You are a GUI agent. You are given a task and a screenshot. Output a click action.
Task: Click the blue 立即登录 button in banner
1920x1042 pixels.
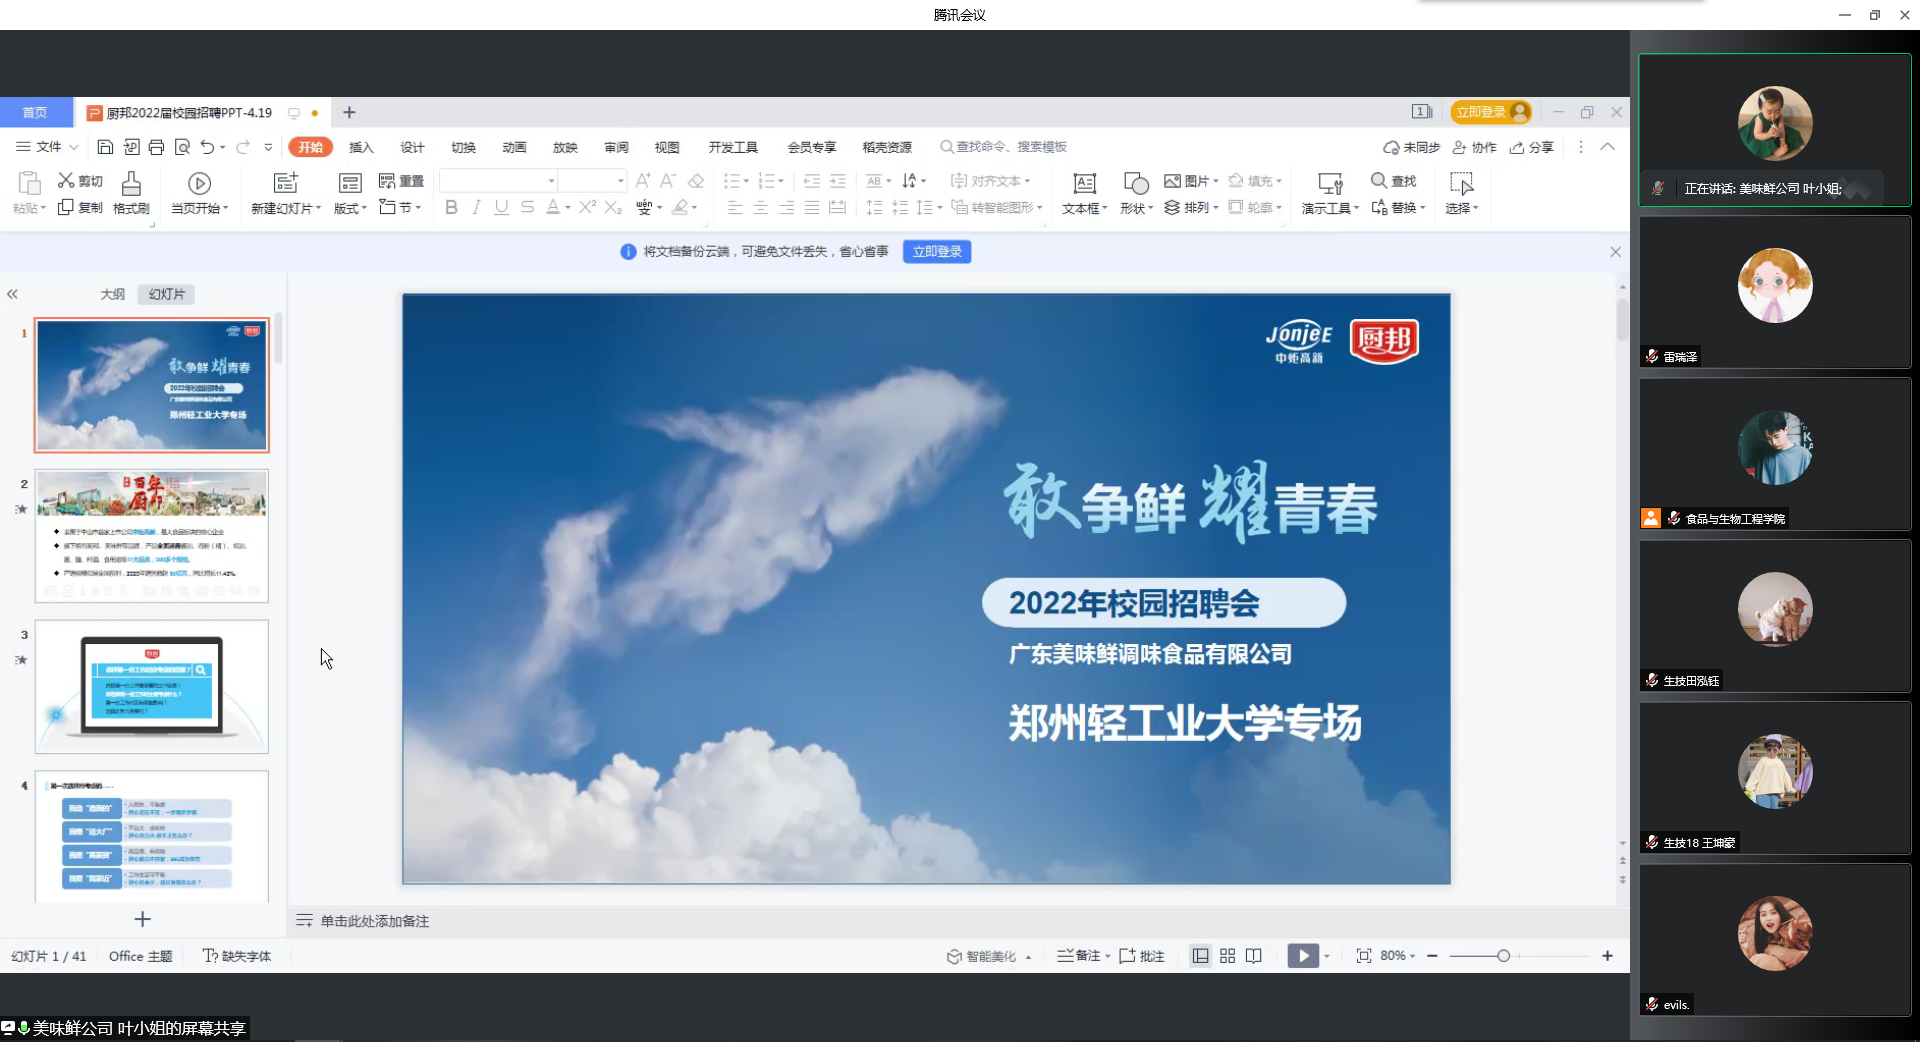click(937, 252)
